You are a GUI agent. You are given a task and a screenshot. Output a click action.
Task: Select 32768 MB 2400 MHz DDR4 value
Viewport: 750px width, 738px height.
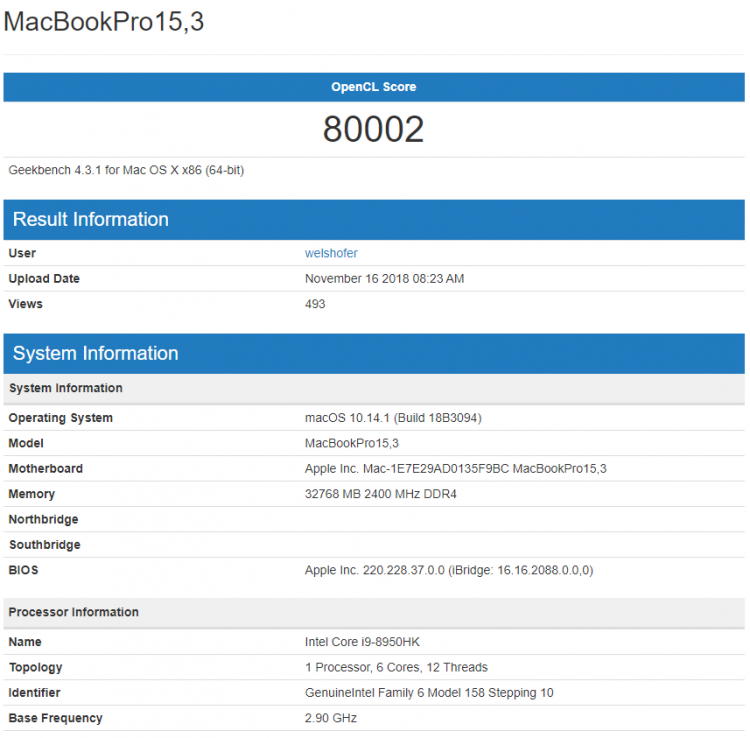tap(381, 494)
